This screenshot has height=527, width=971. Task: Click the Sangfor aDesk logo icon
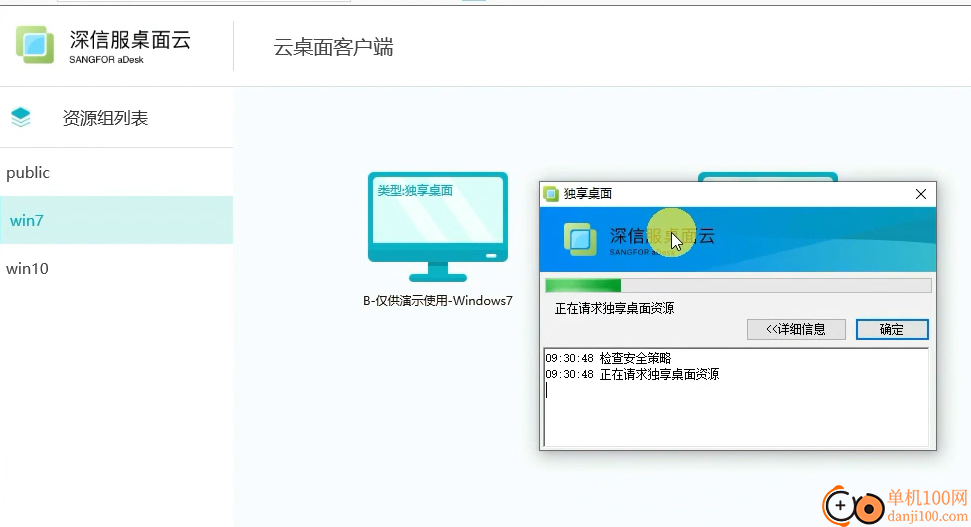[x=35, y=45]
